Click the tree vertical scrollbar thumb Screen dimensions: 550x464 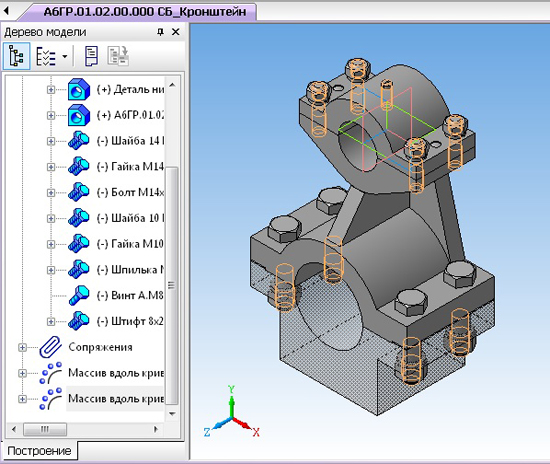pyautogui.click(x=172, y=285)
